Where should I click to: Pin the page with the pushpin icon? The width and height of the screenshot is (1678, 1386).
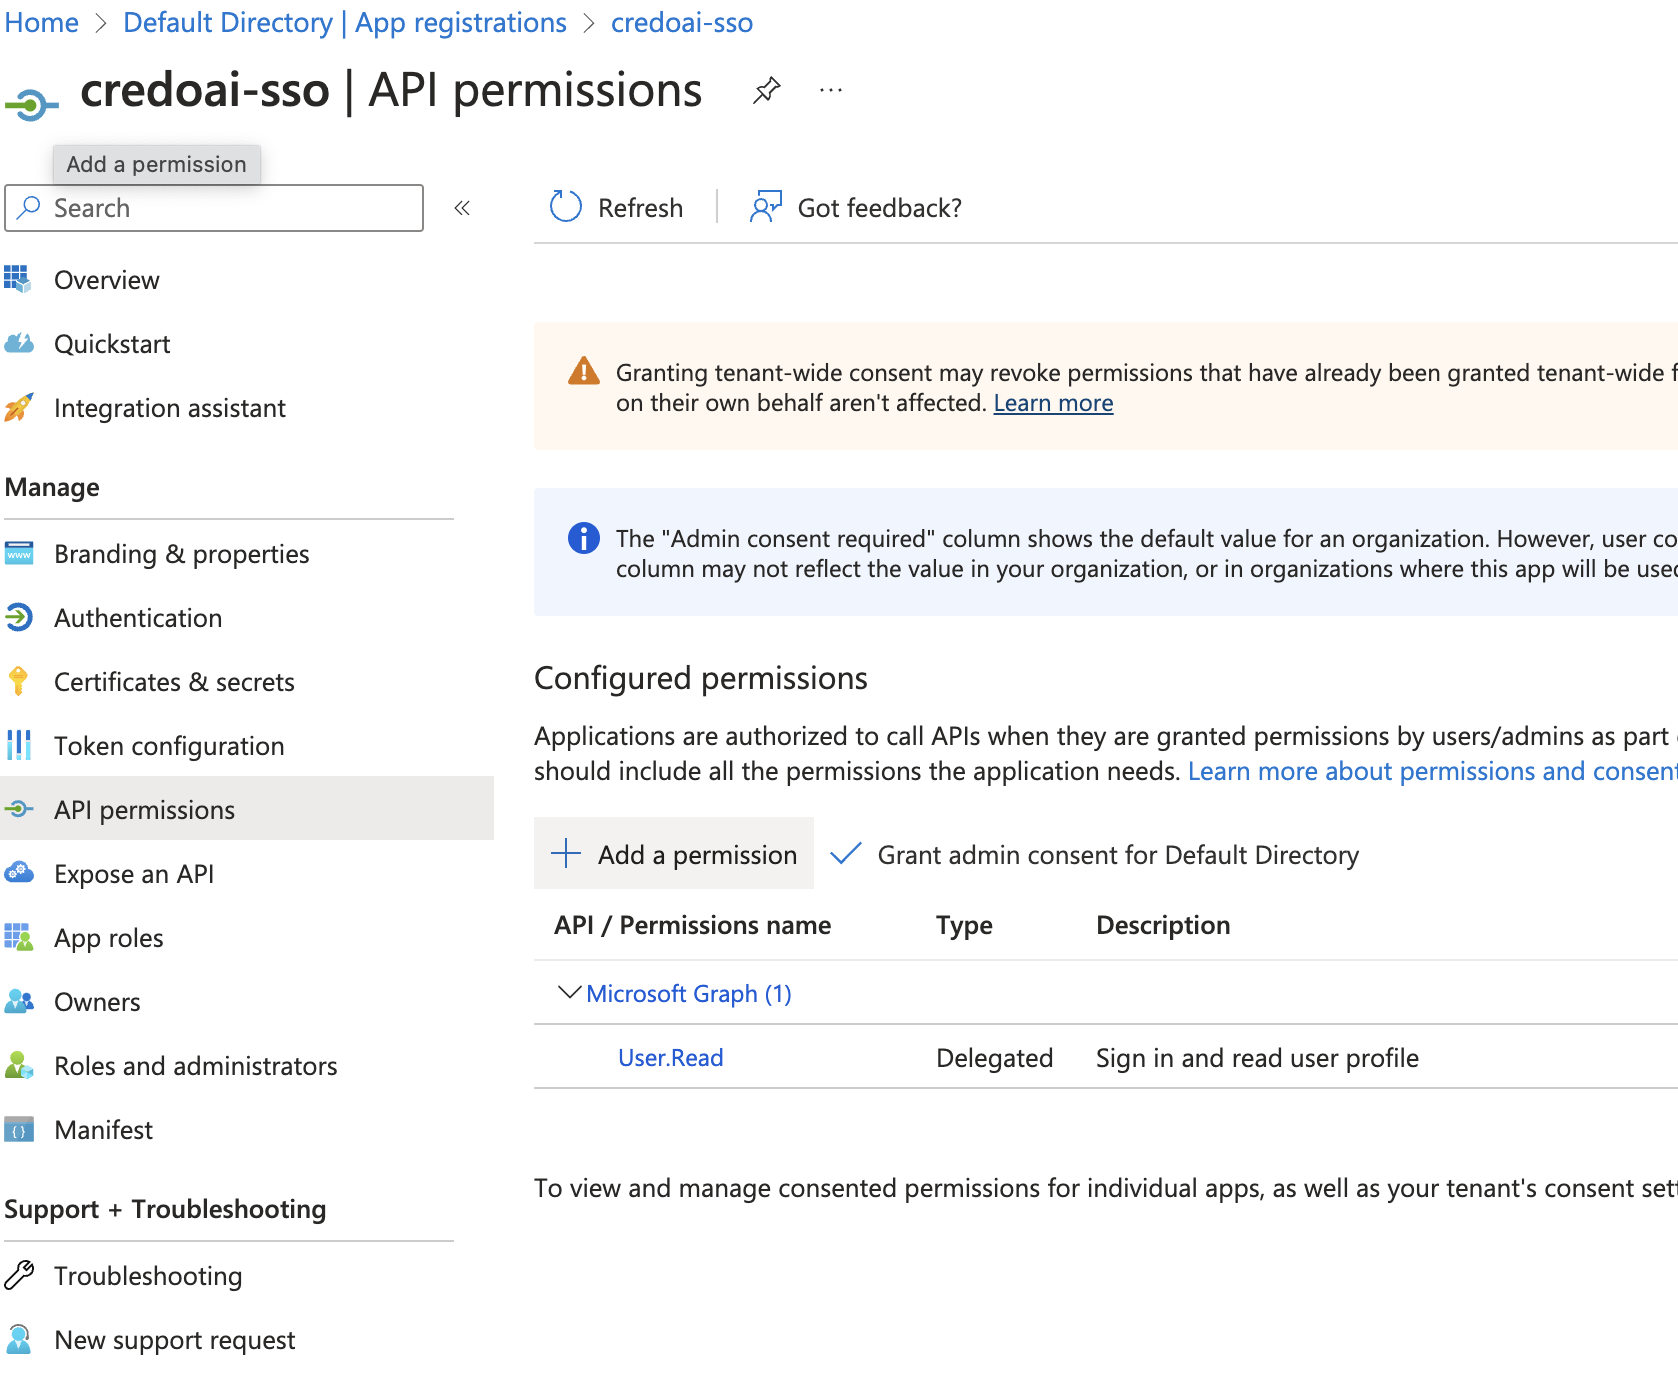[766, 91]
